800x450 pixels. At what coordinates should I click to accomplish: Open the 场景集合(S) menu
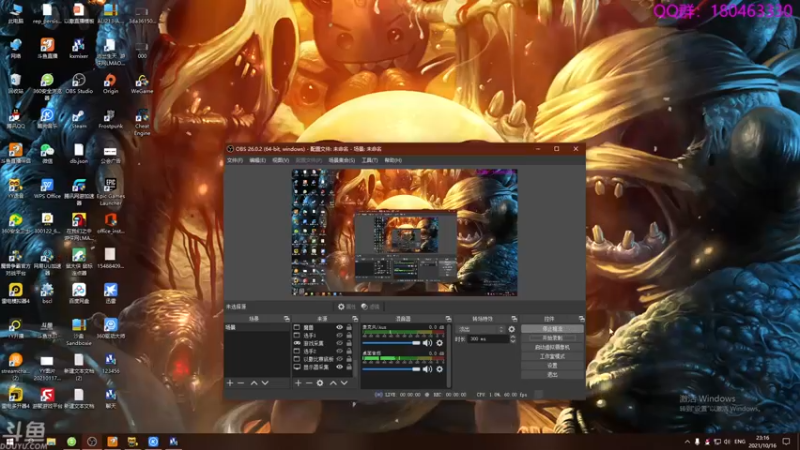(341, 160)
